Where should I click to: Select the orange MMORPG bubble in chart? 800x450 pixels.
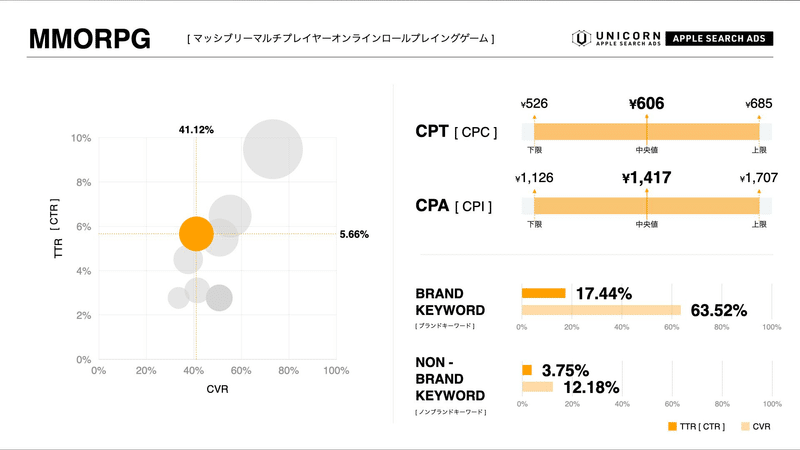point(196,234)
